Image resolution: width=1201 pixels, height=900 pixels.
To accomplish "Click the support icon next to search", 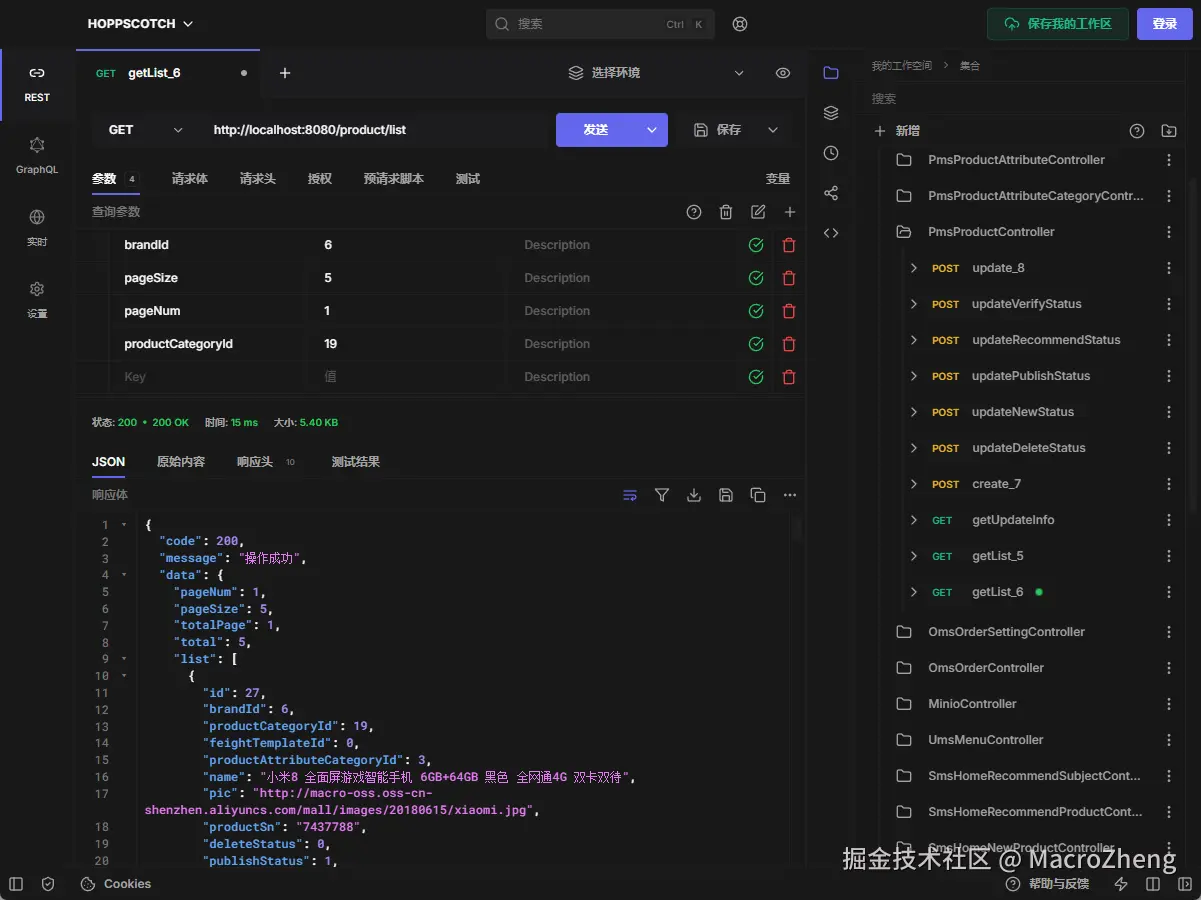I will 740,24.
